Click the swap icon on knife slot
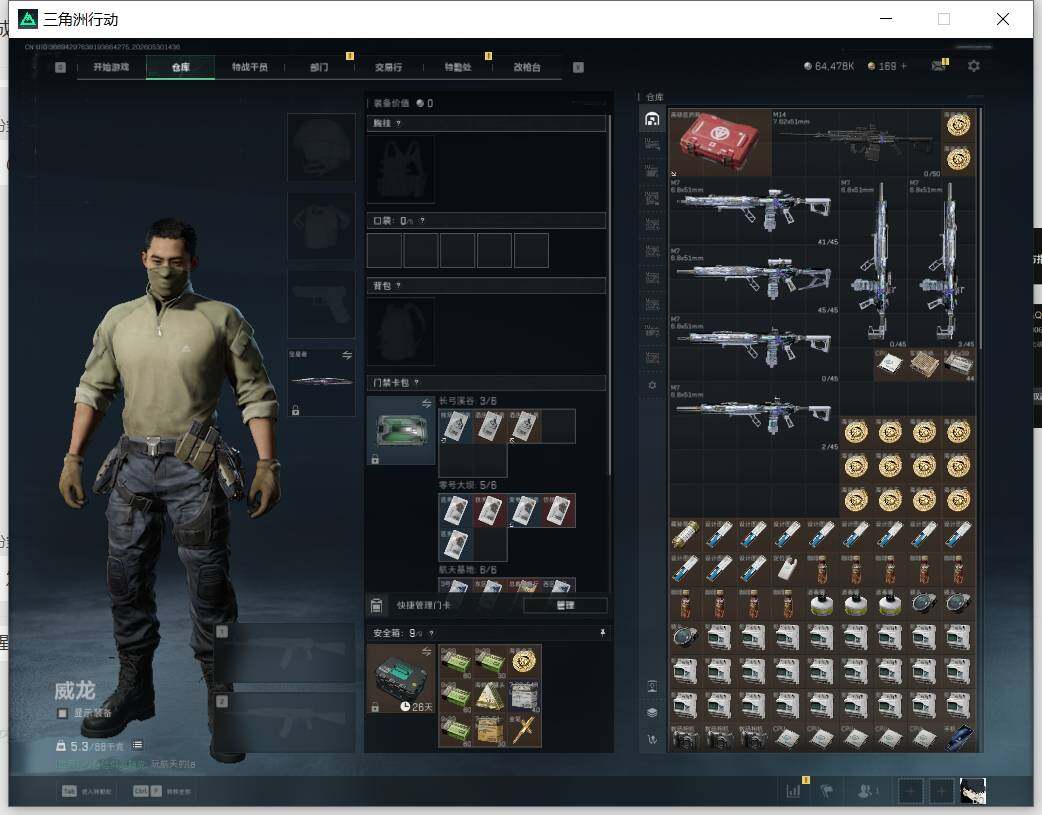This screenshot has width=1042, height=815. point(346,356)
